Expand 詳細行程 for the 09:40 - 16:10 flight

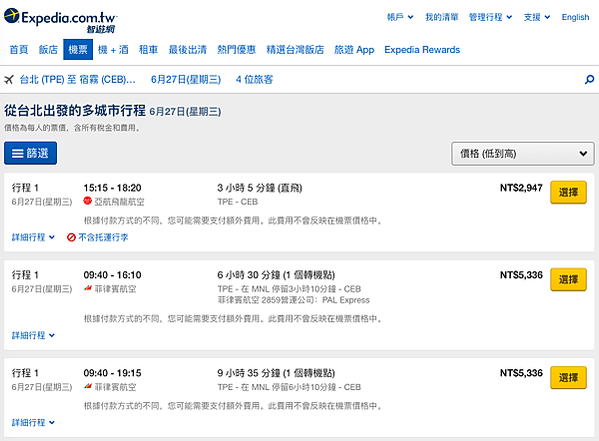coord(33,335)
